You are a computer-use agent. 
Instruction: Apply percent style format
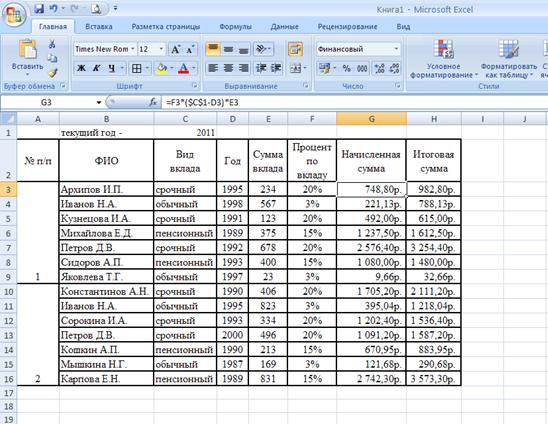pos(346,69)
